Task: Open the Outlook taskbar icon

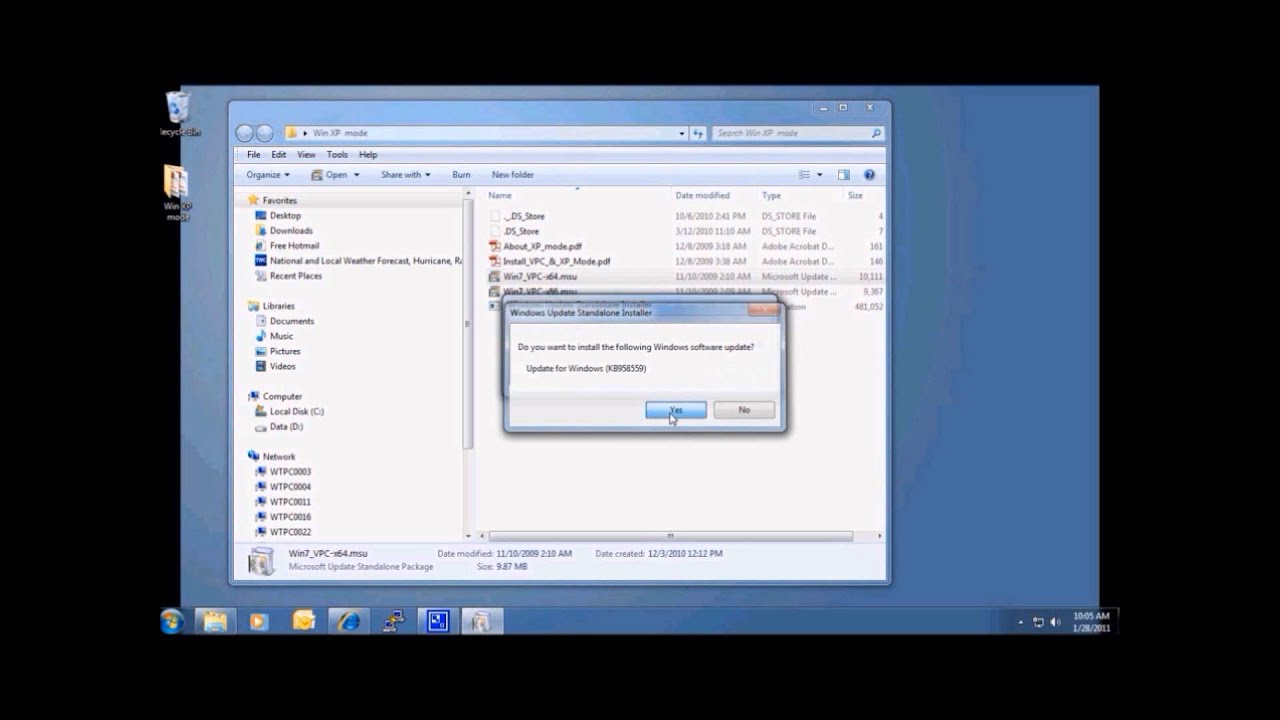Action: (304, 621)
